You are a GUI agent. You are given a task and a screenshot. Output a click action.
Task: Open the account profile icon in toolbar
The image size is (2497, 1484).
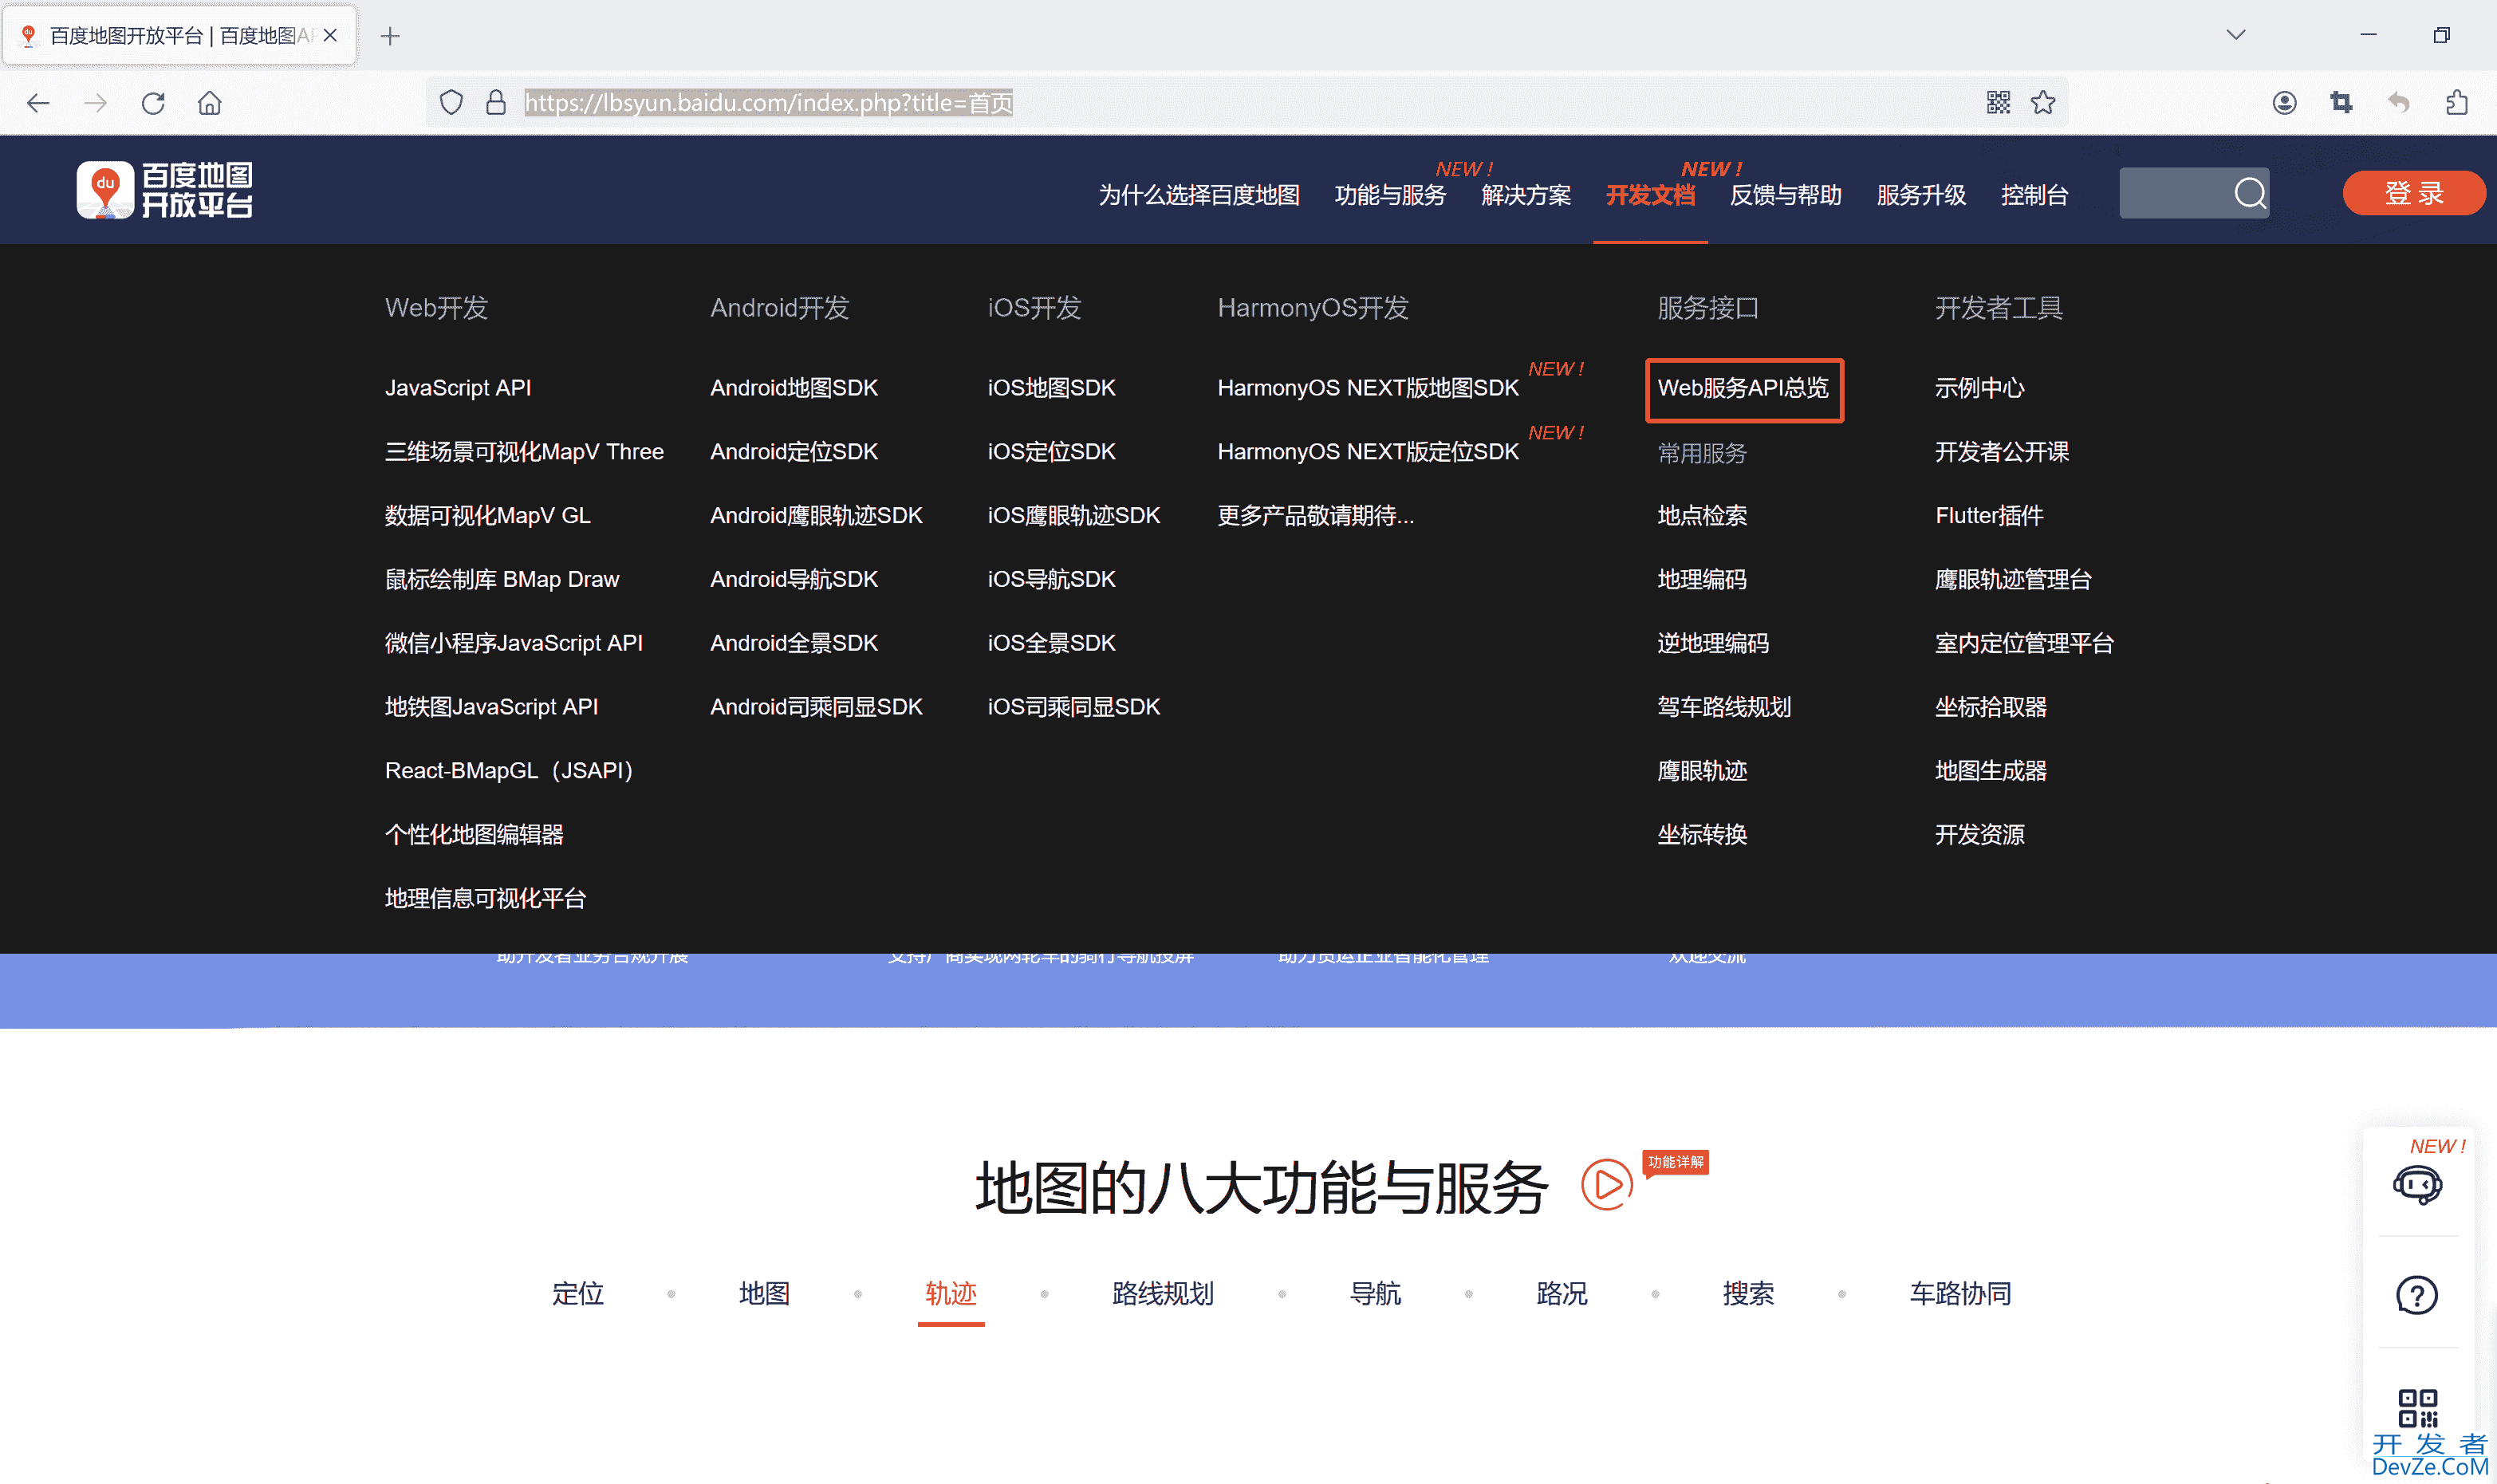pyautogui.click(x=2284, y=103)
